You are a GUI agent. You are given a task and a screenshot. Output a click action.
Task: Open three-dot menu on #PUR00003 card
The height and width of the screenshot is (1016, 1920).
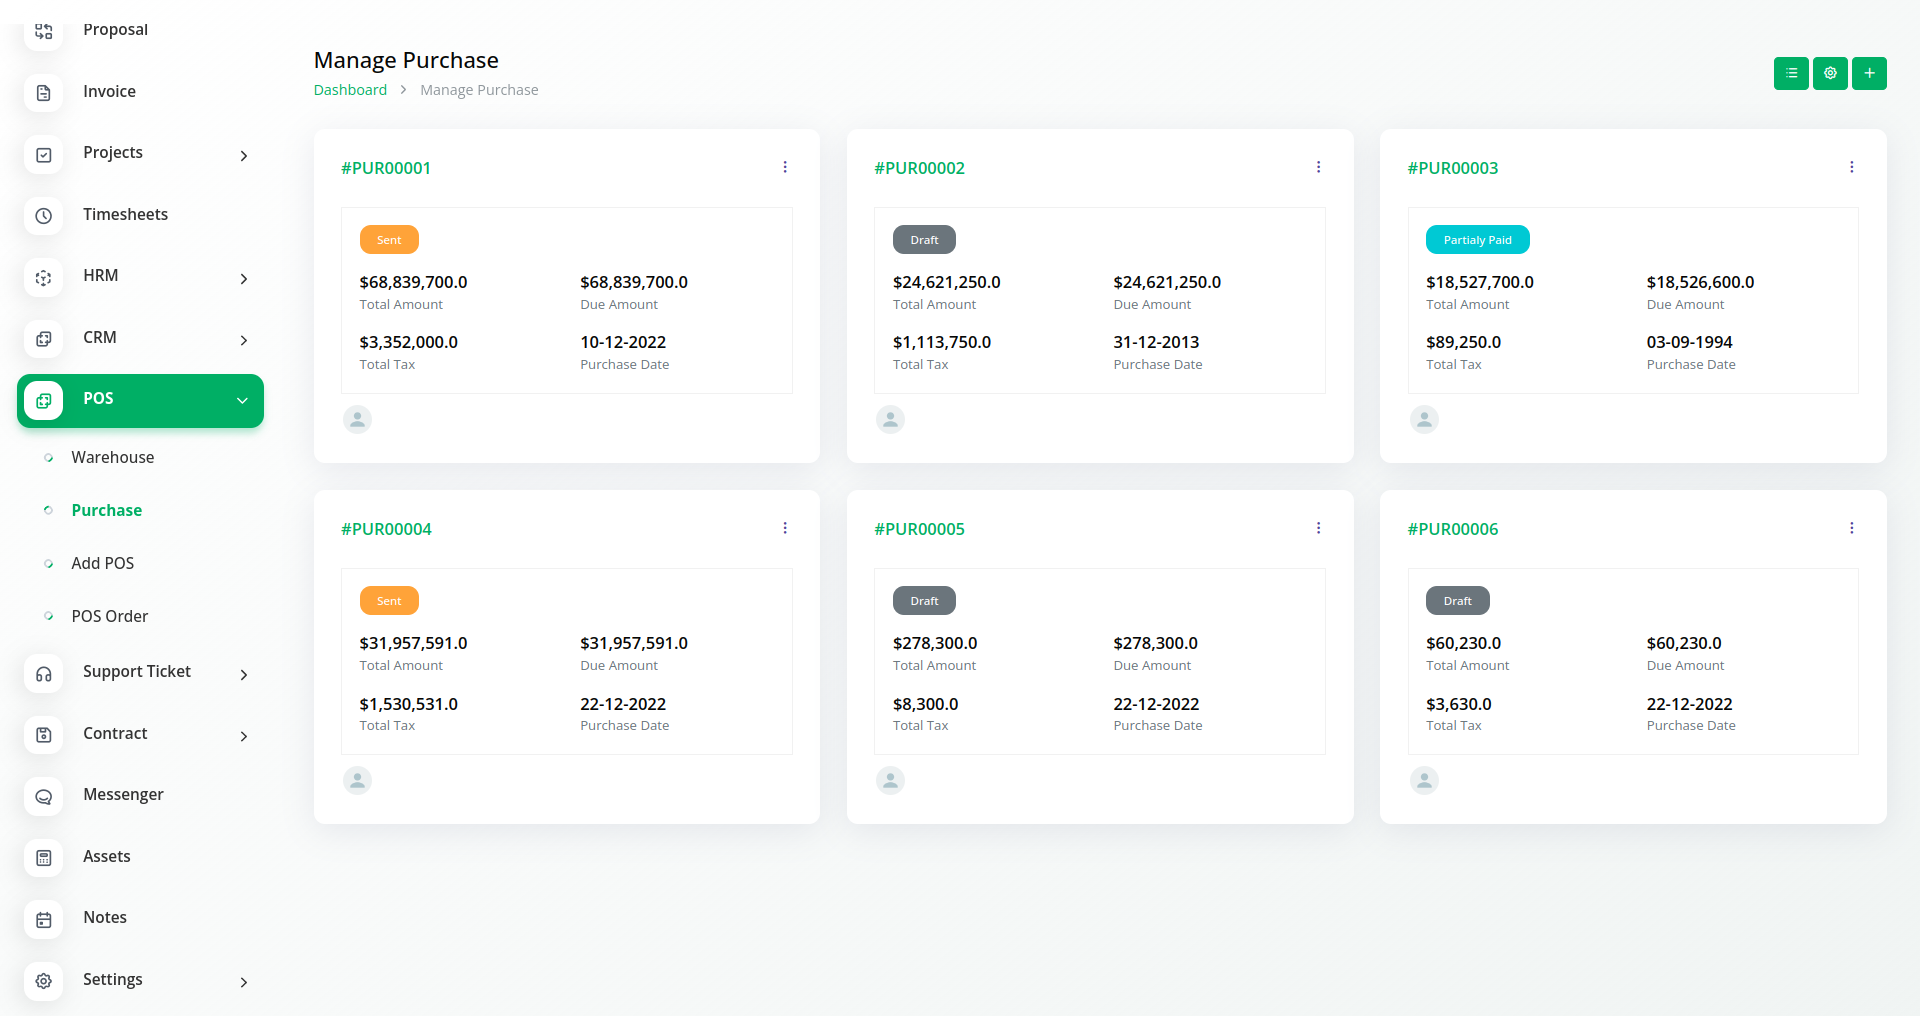[x=1851, y=167]
